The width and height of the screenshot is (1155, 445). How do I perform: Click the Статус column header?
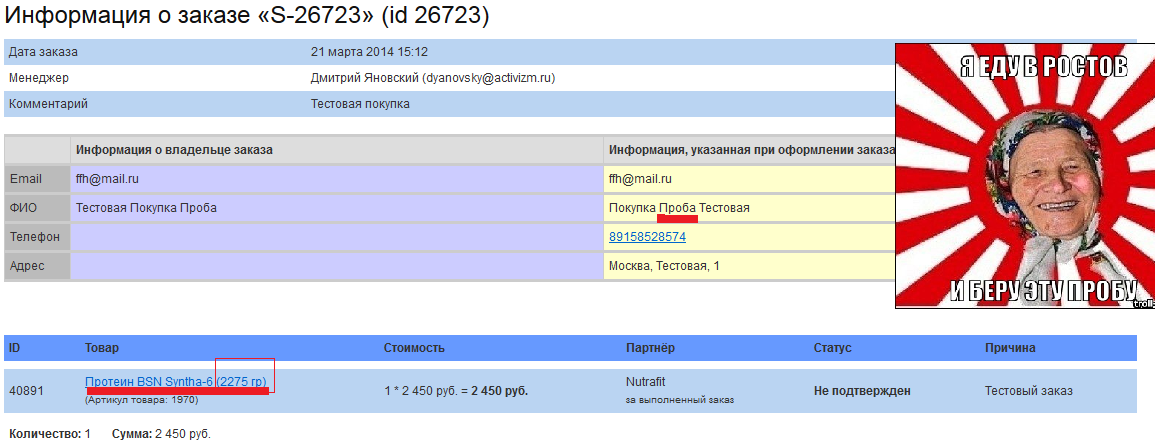(x=832, y=348)
